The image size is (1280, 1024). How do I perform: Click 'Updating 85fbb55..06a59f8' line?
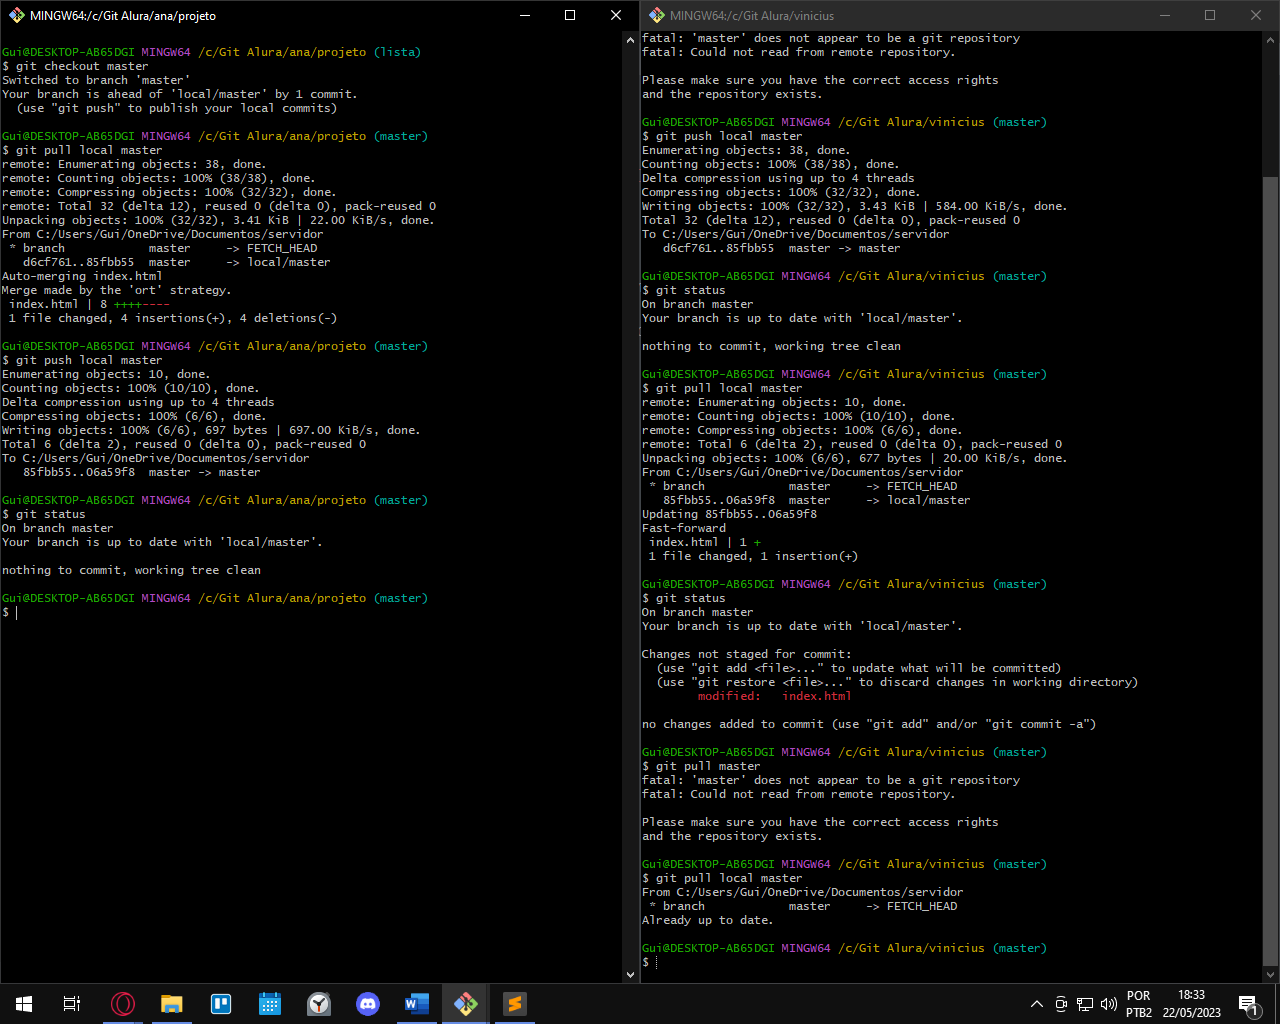pos(729,514)
